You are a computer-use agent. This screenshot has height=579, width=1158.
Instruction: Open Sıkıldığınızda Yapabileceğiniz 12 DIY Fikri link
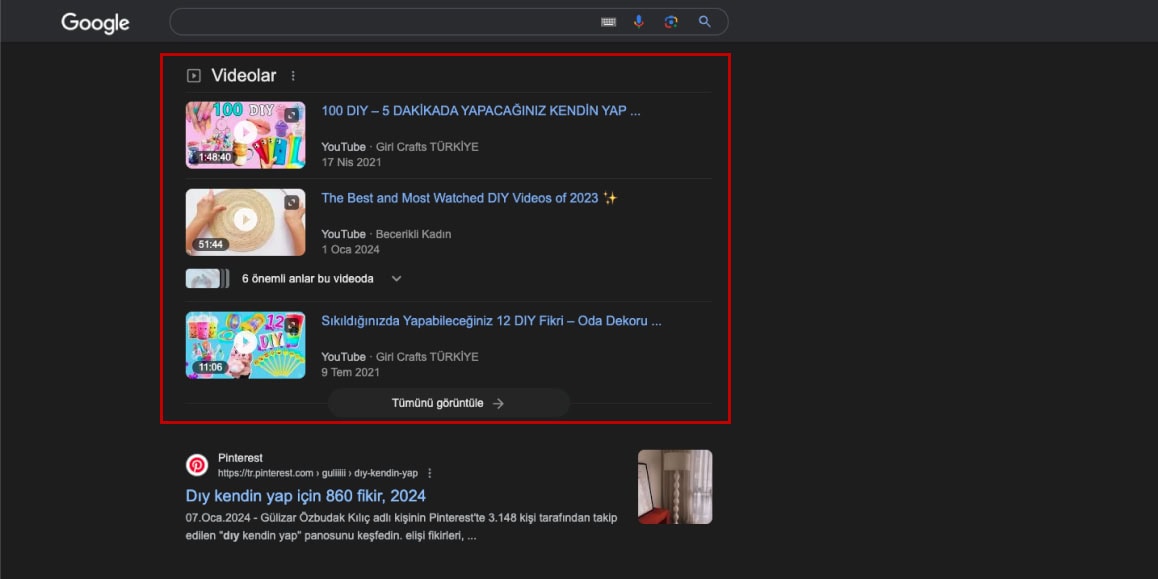(x=491, y=321)
